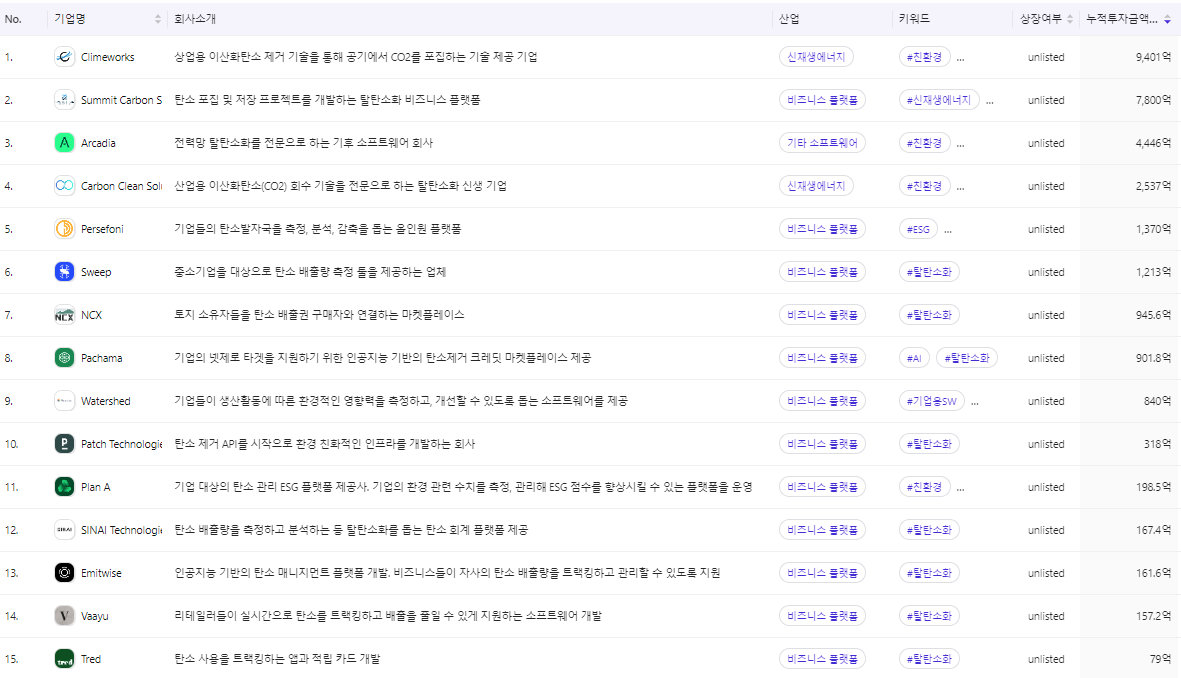Click the 키워드 column header
Viewport: 1181px width, 678px height.
[x=914, y=19]
